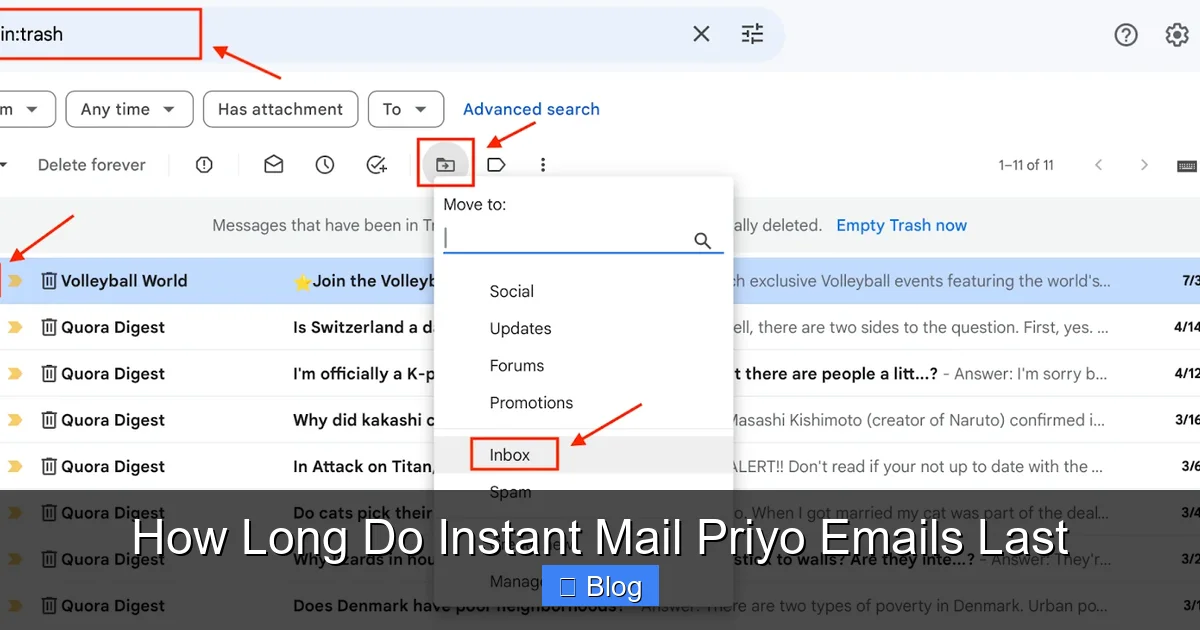
Task: Toggle importance marker on the Switzerland Quora Digest email
Action: coord(14,327)
